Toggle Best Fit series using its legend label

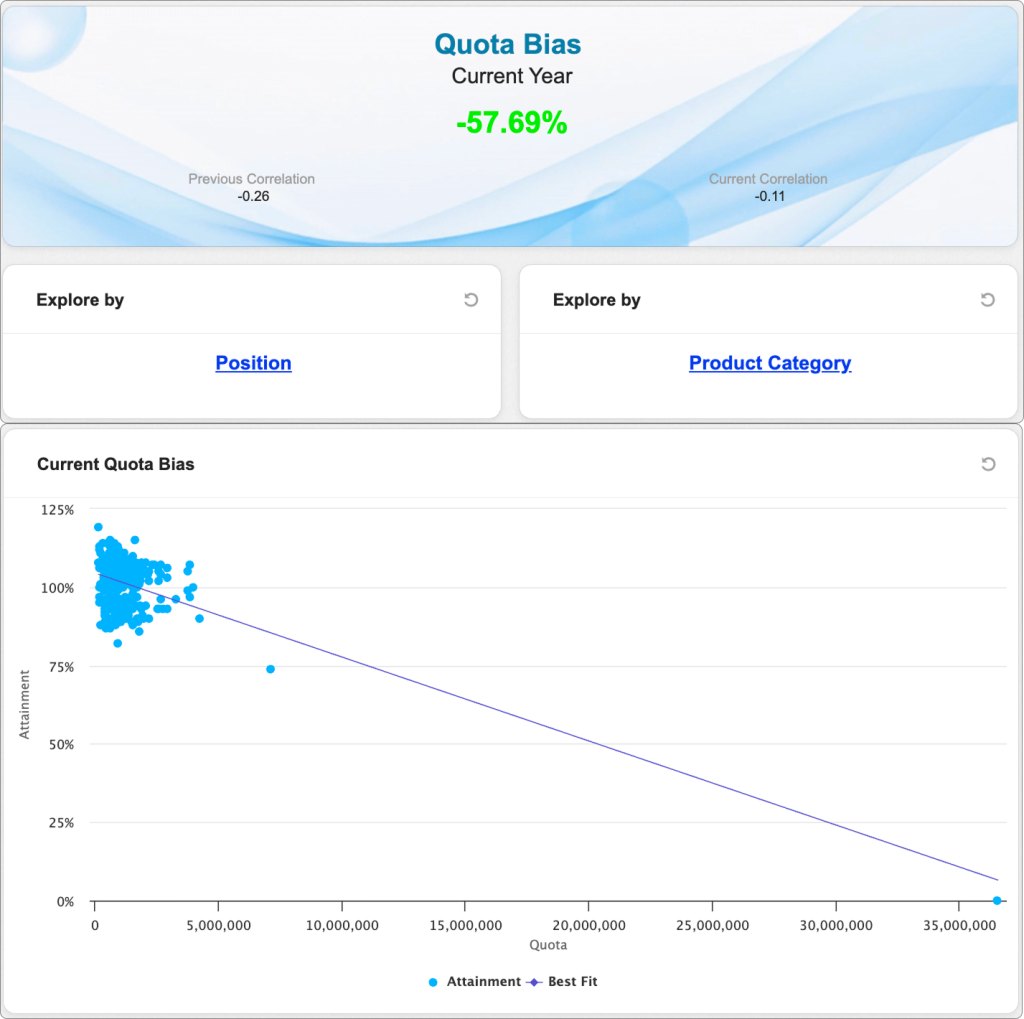pyautogui.click(x=572, y=982)
